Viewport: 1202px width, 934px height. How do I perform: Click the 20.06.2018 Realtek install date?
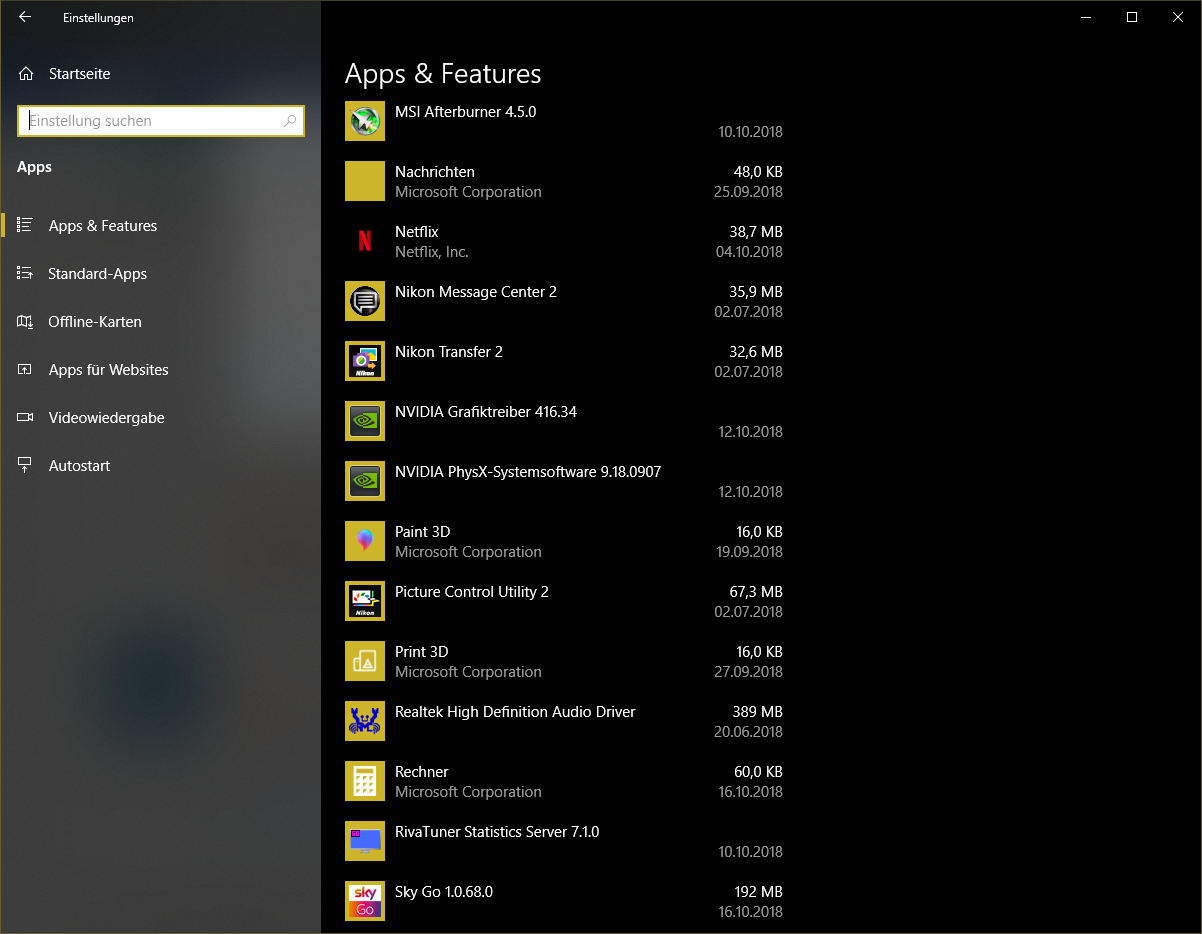(750, 732)
